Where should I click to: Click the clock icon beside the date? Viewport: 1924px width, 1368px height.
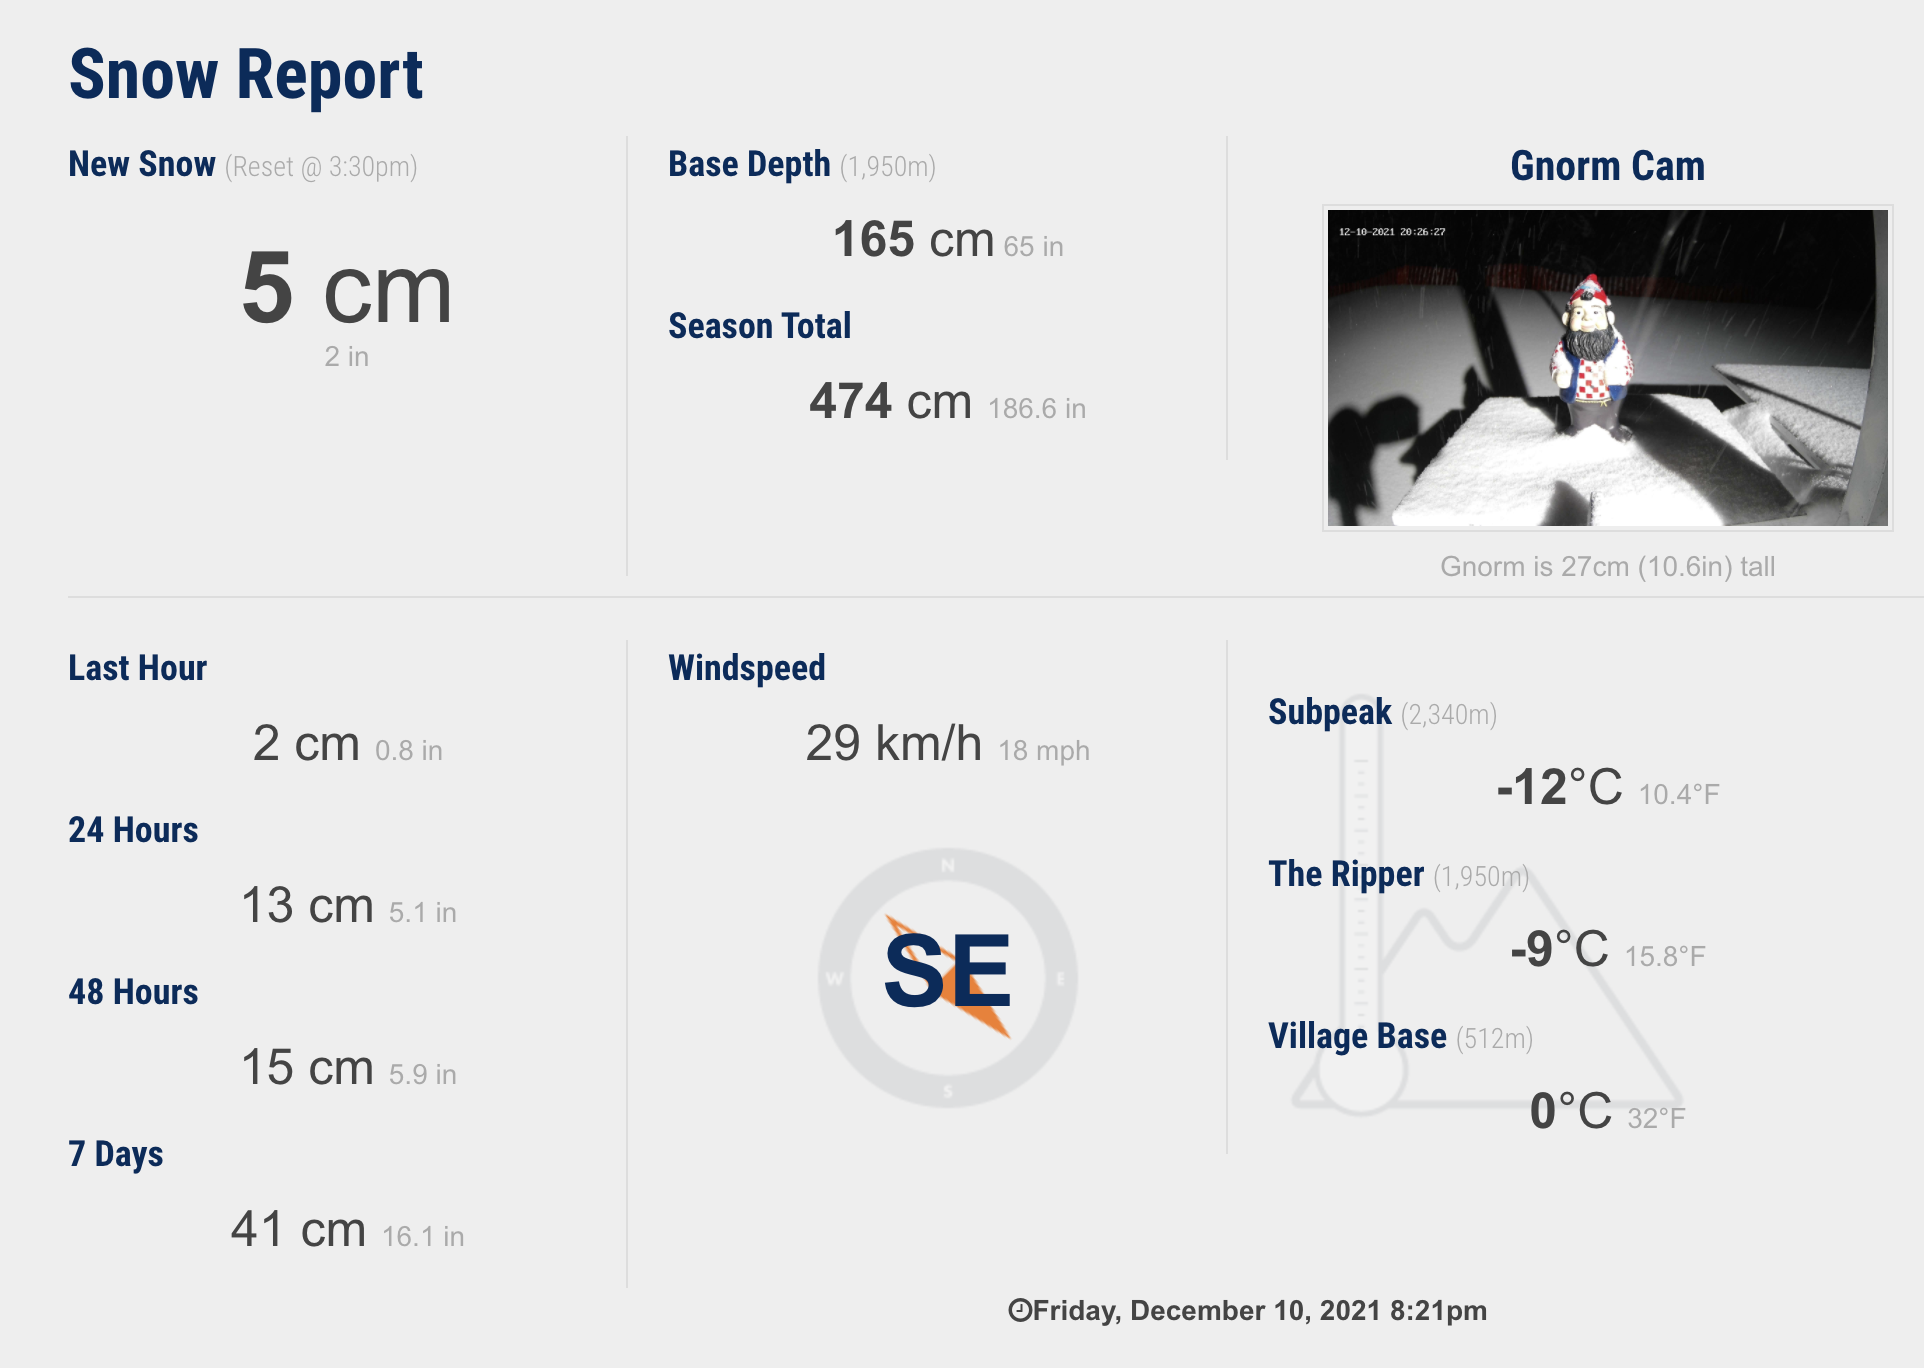(x=1019, y=1310)
